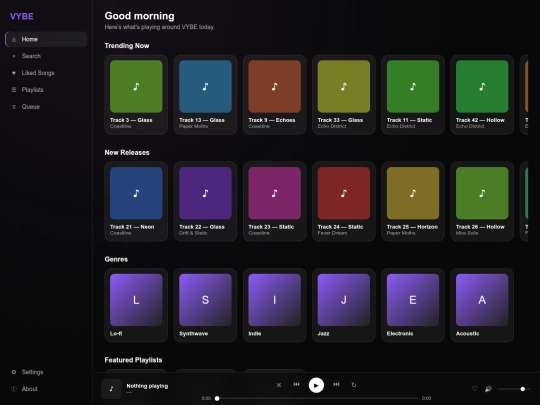This screenshot has height=405, width=540.
Task: Open Track 13 — Glass blue cover
Action: pyautogui.click(x=205, y=86)
